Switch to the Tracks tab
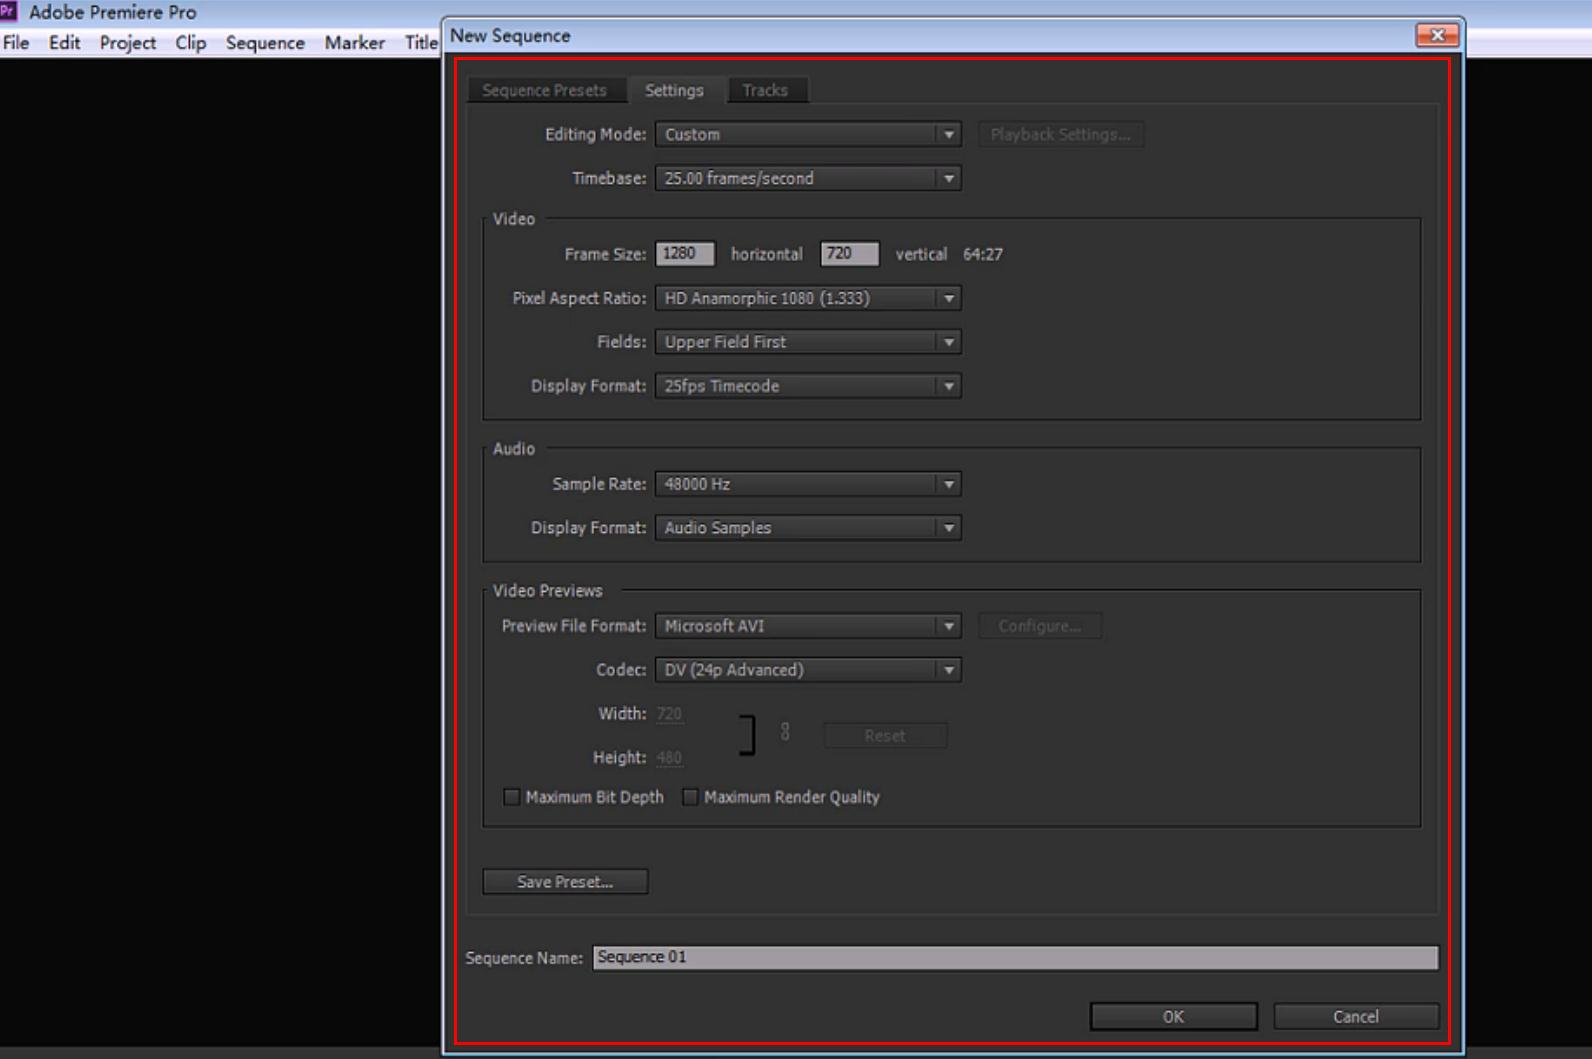The width and height of the screenshot is (1592, 1059). pyautogui.click(x=765, y=90)
